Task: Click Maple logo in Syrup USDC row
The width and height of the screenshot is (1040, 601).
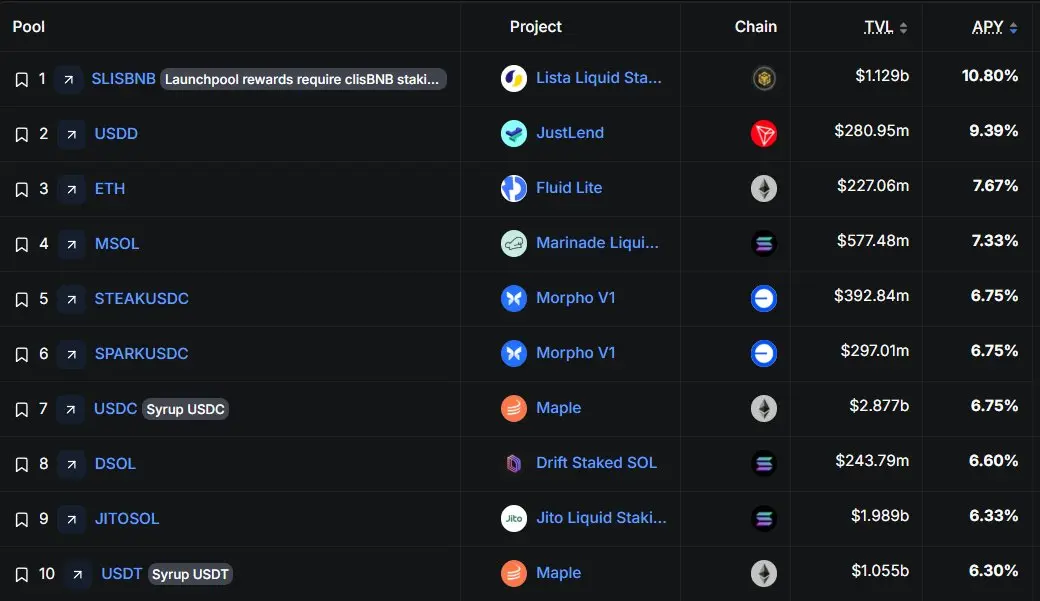Action: tap(513, 409)
